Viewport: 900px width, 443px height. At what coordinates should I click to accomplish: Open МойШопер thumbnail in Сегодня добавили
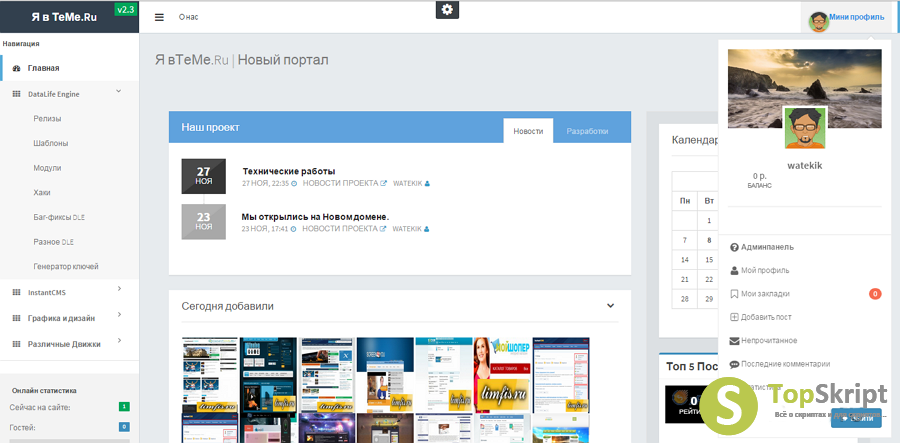tap(502, 375)
